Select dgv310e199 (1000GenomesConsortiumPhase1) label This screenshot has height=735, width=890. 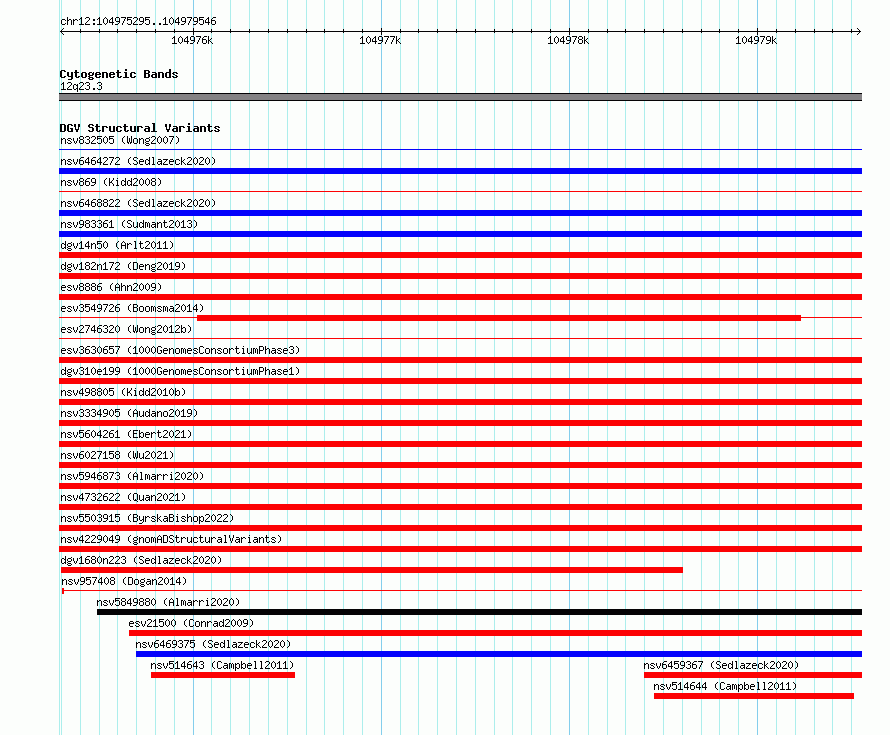[180, 371]
